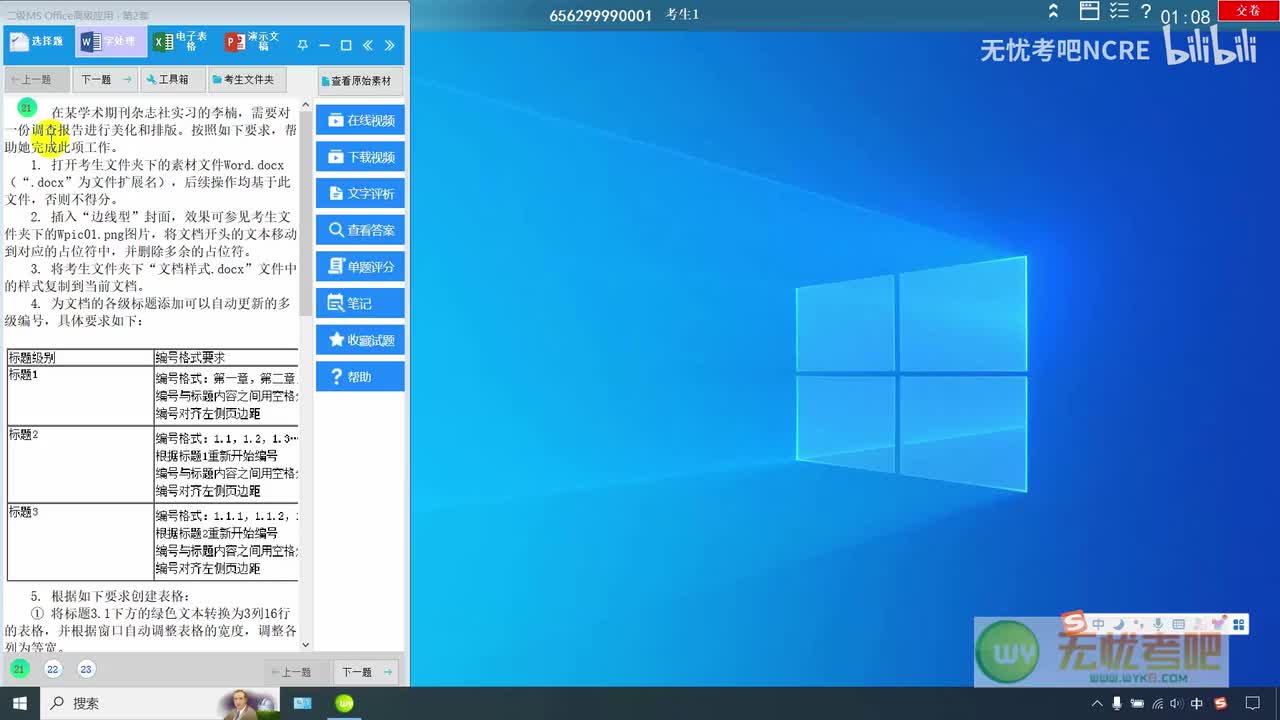Pin the exam question panel

pos(303,45)
